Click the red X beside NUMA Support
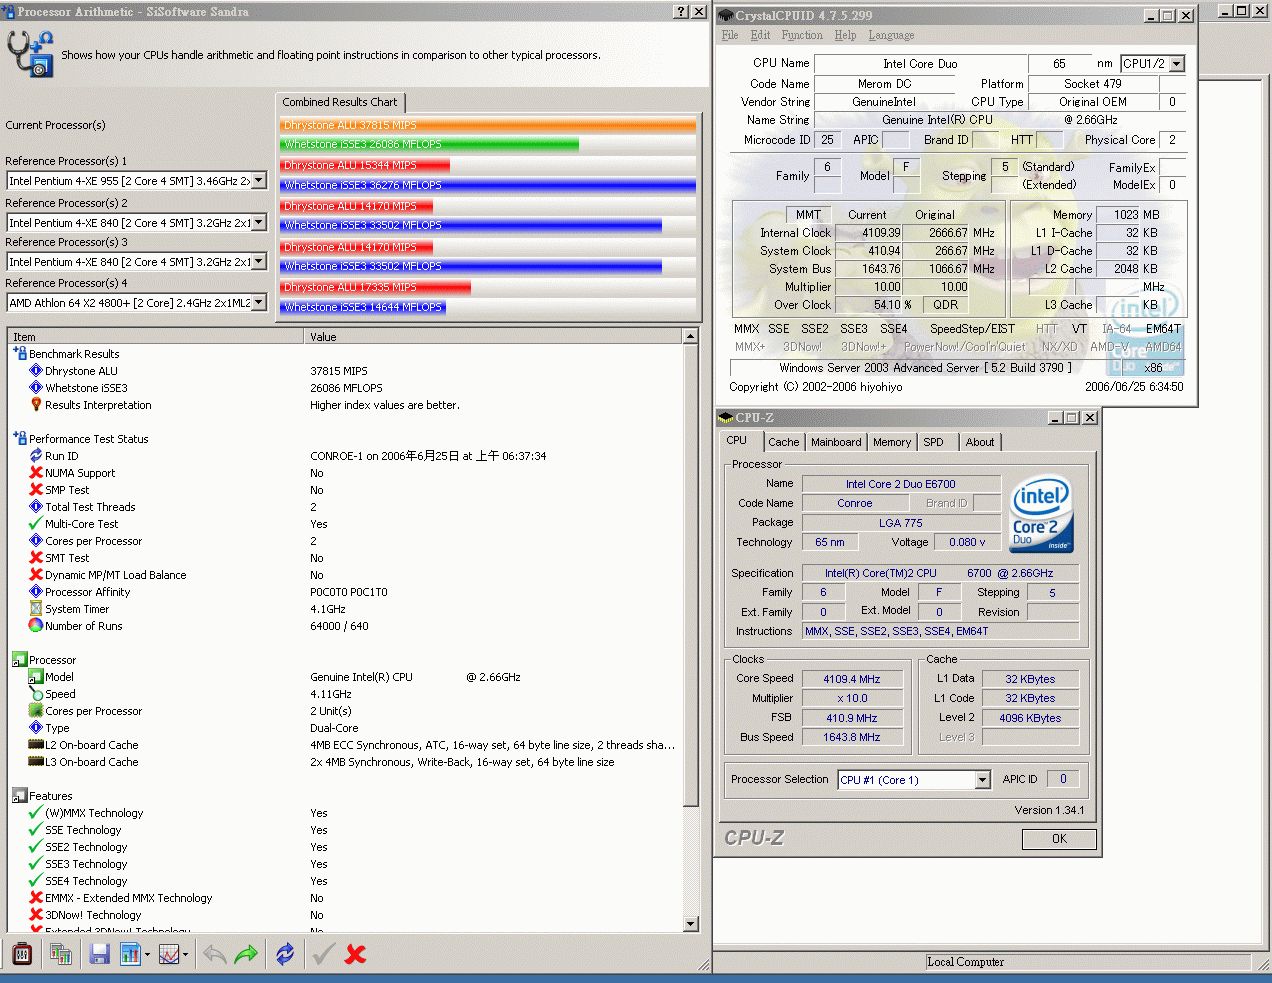 coord(36,473)
